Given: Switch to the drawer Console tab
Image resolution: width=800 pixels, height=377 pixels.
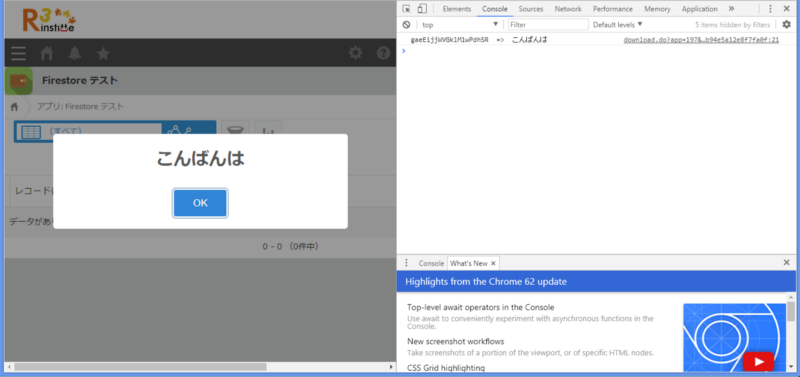Looking at the screenshot, I should click(431, 263).
